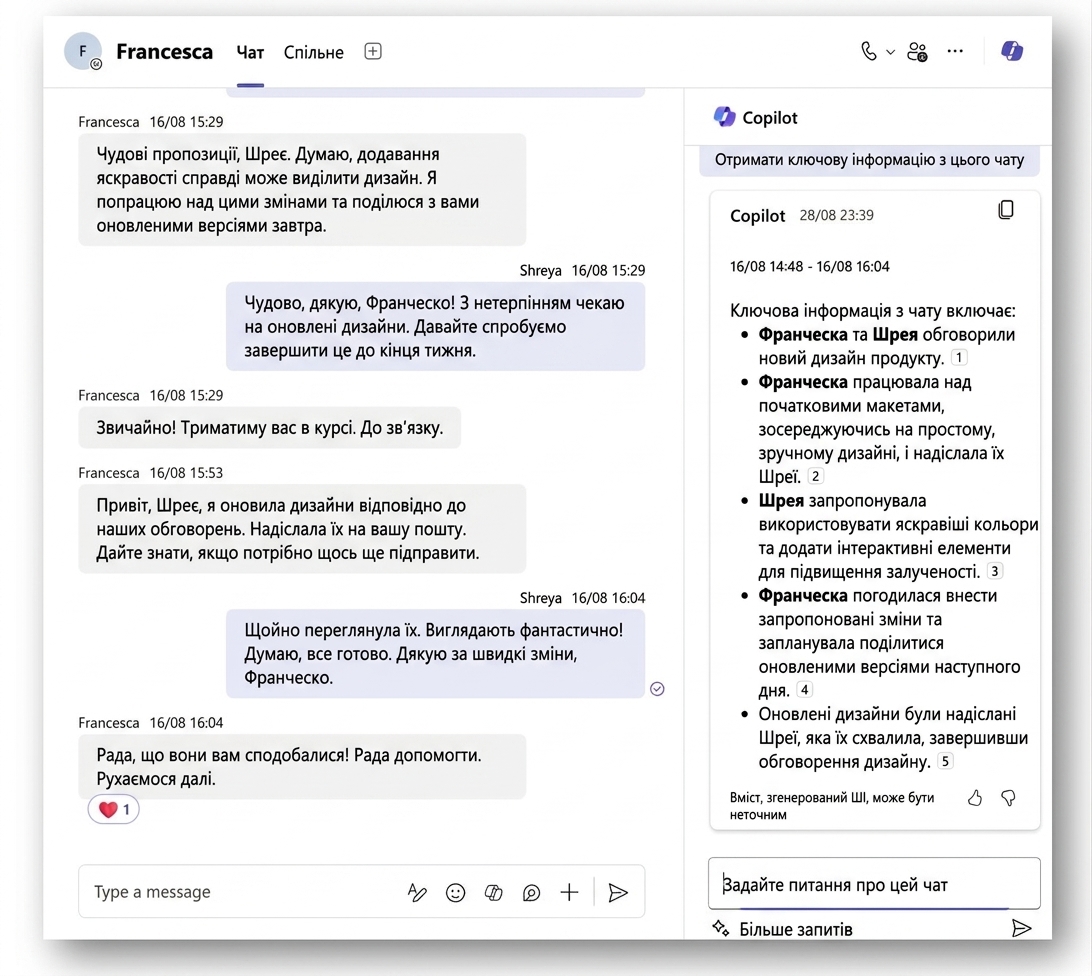Image resolution: width=1092 pixels, height=976 pixels.
Task: Click the Francesca name in chat header
Action: coord(164,52)
